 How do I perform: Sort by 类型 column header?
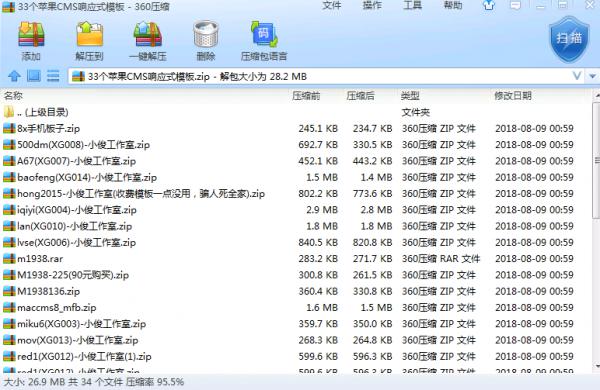tap(410, 95)
